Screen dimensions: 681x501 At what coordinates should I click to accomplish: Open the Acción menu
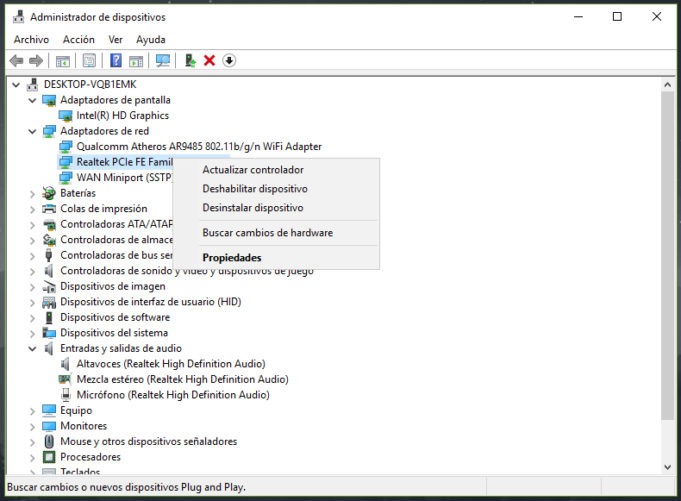click(78, 39)
